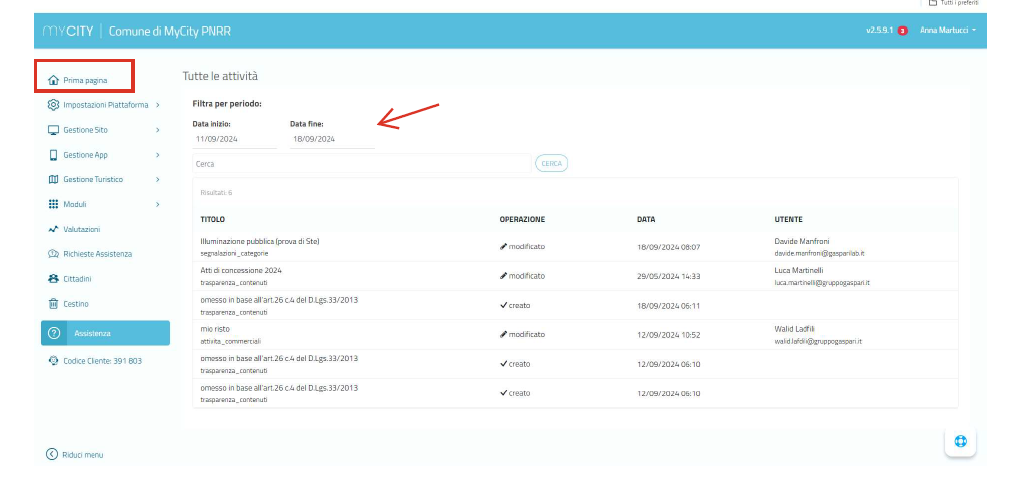1009x492 pixels.
Task: Expand the Moduli submenu chevron
Action: coord(158,204)
